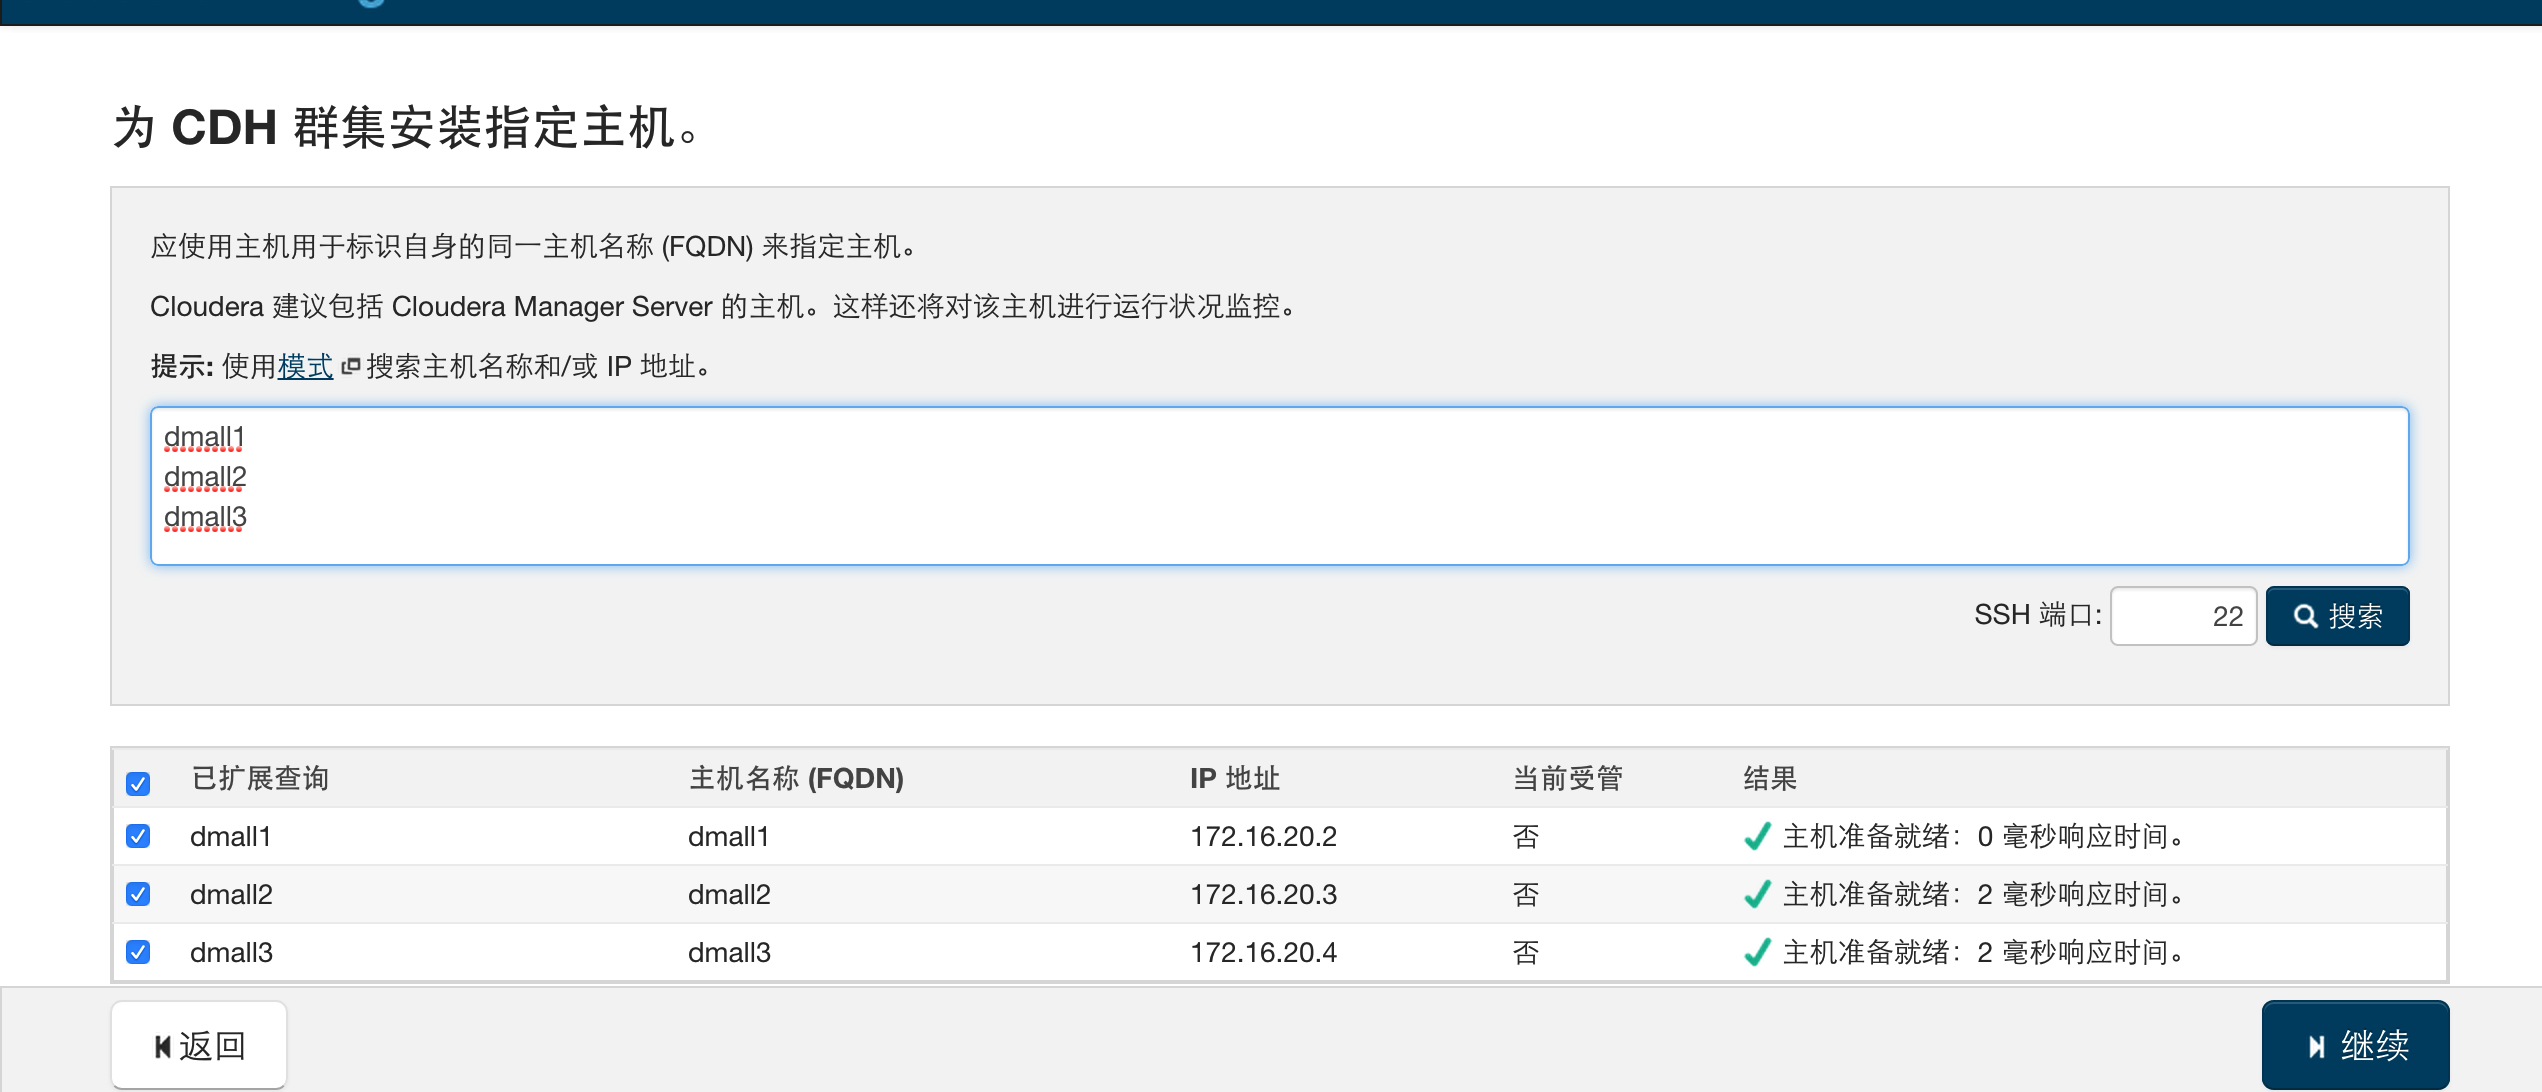The height and width of the screenshot is (1092, 2542).
Task: Click dmall2 in the expanded query column
Action: coord(231,894)
